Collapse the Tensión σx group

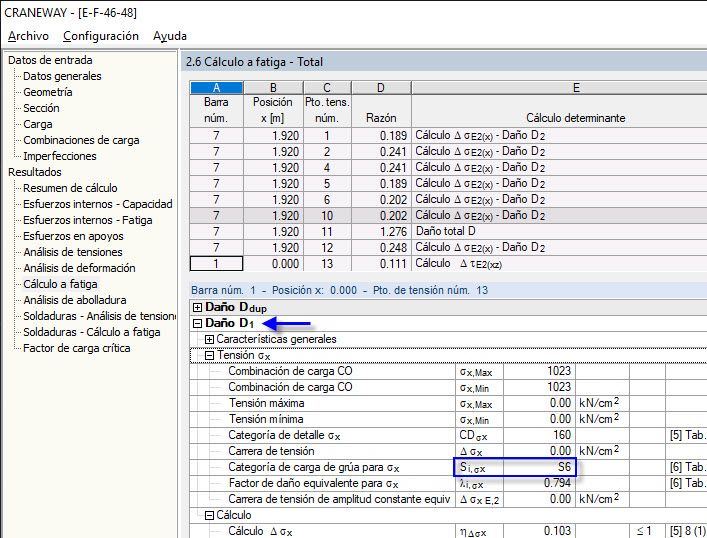pyautogui.click(x=209, y=355)
